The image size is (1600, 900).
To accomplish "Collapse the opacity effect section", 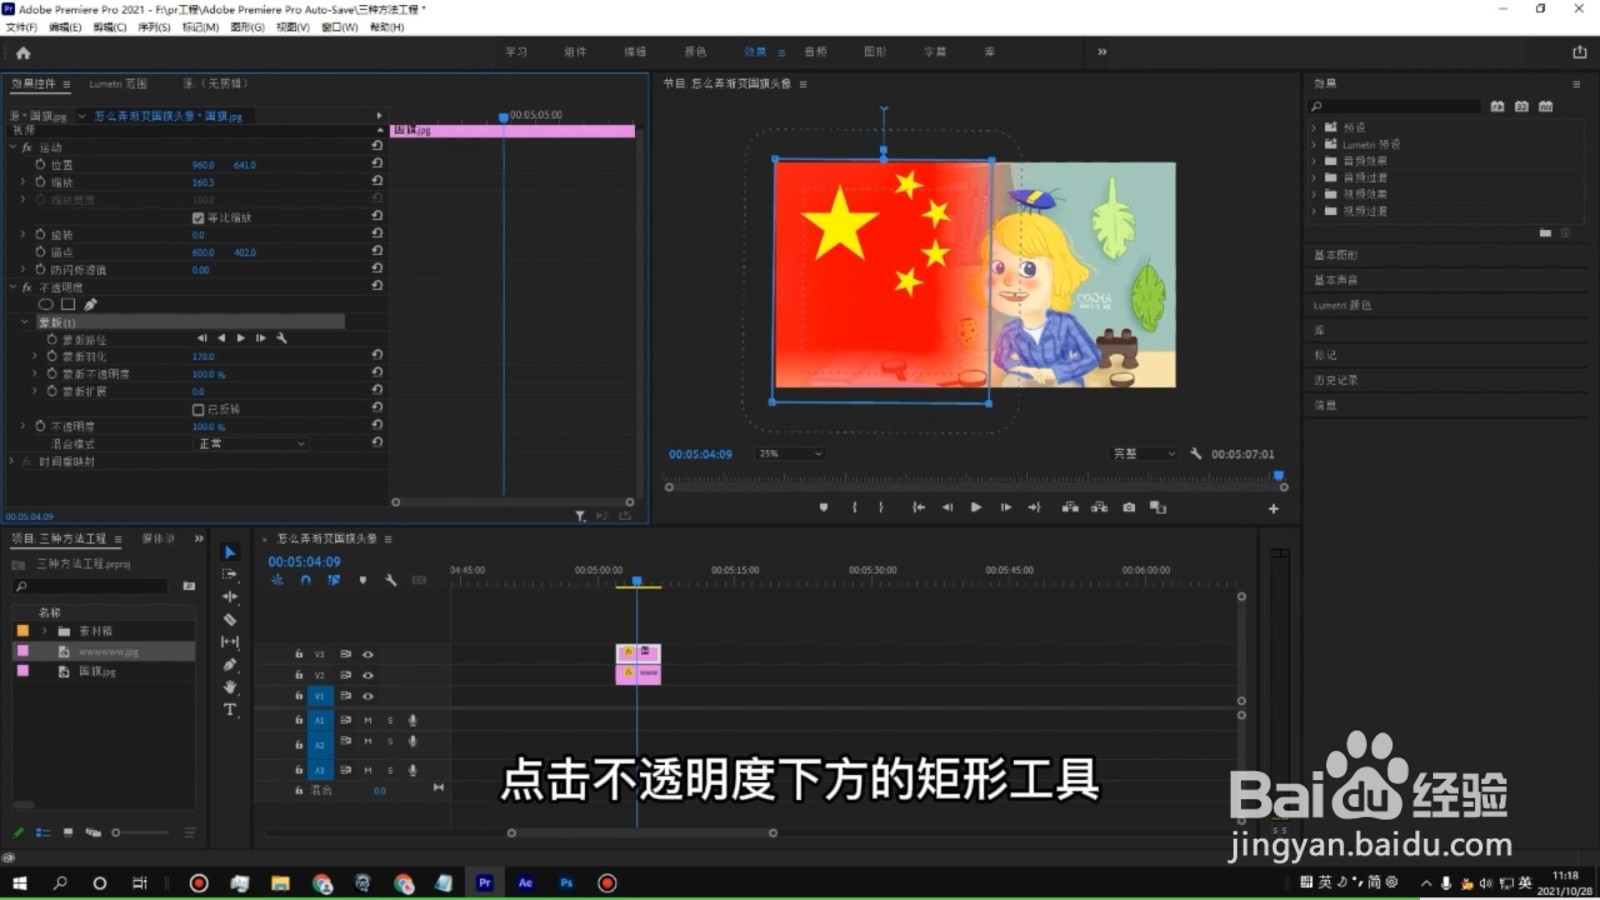I will (13, 287).
